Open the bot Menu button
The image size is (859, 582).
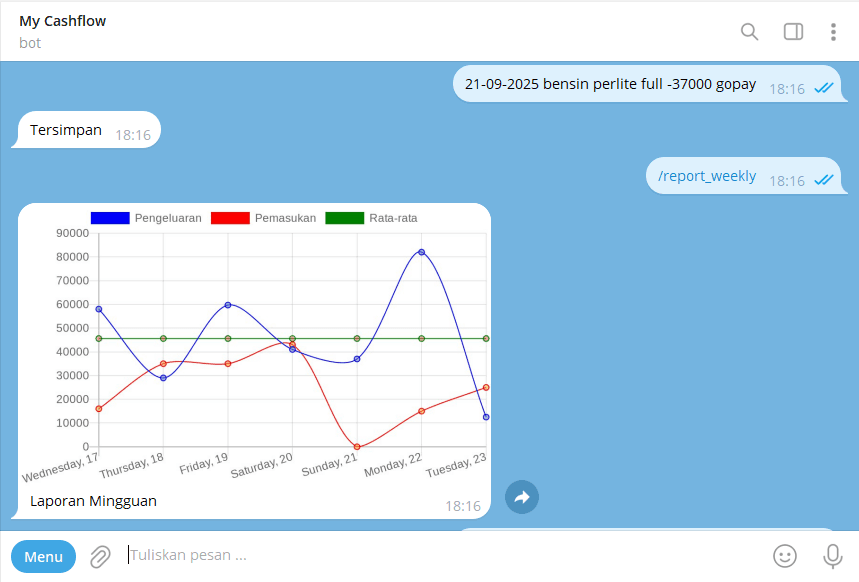(43, 556)
